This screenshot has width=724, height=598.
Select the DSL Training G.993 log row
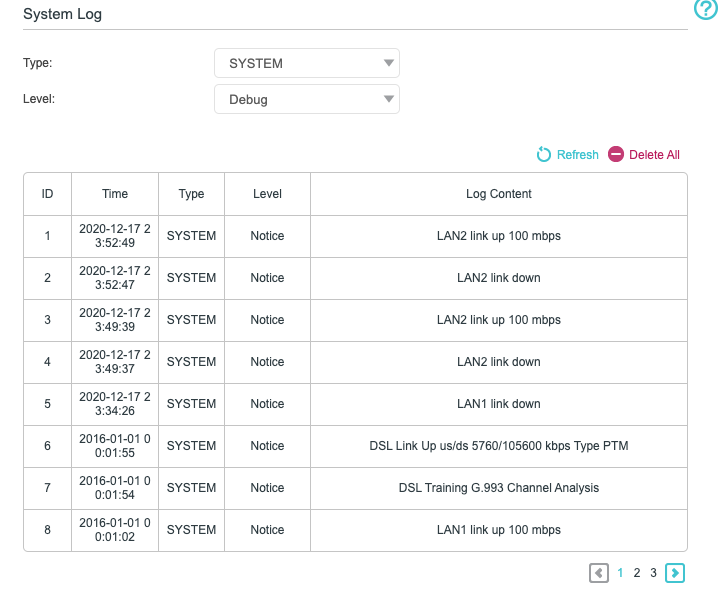pyautogui.click(x=498, y=488)
